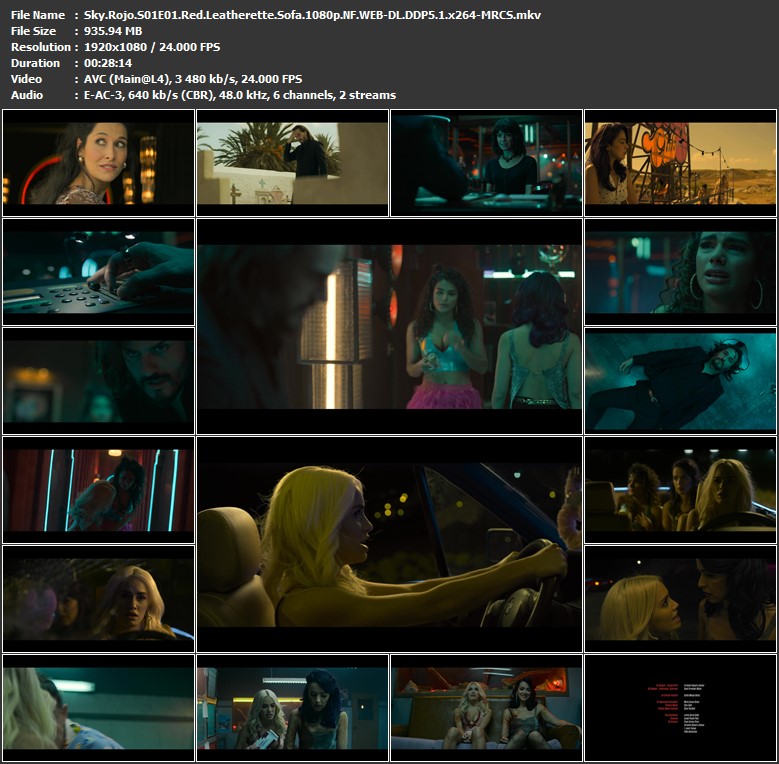This screenshot has width=779, height=764.
Task: Open thumbnail of two women in shop aisle
Action: (x=292, y=708)
